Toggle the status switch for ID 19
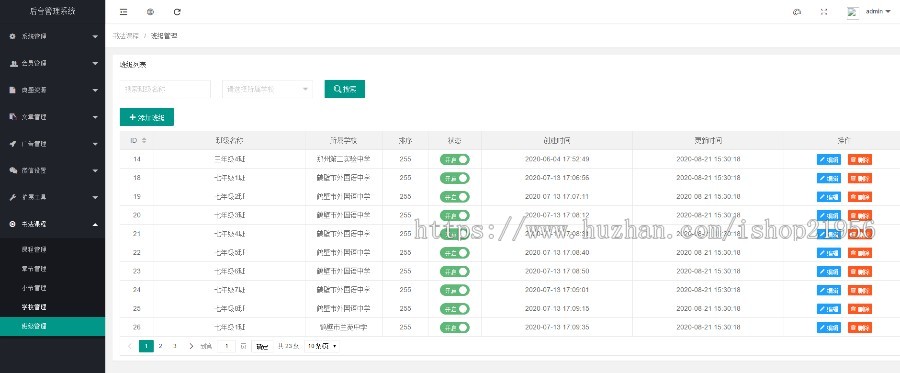This screenshot has height=373, width=900. (455, 197)
